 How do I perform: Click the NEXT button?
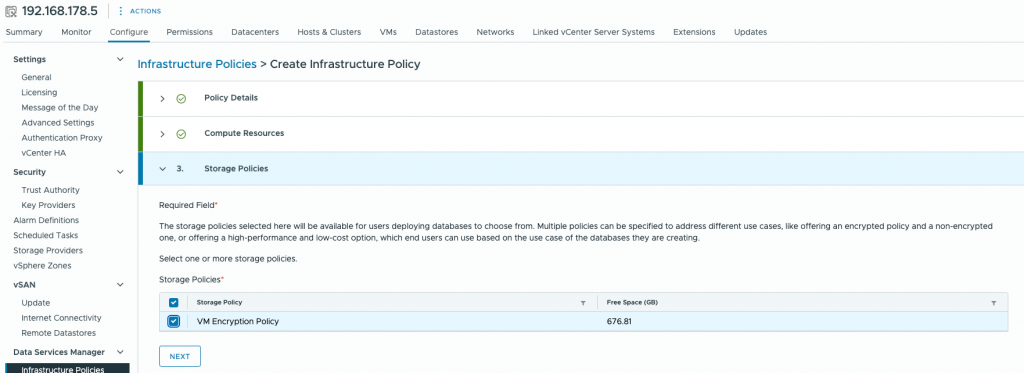point(180,357)
